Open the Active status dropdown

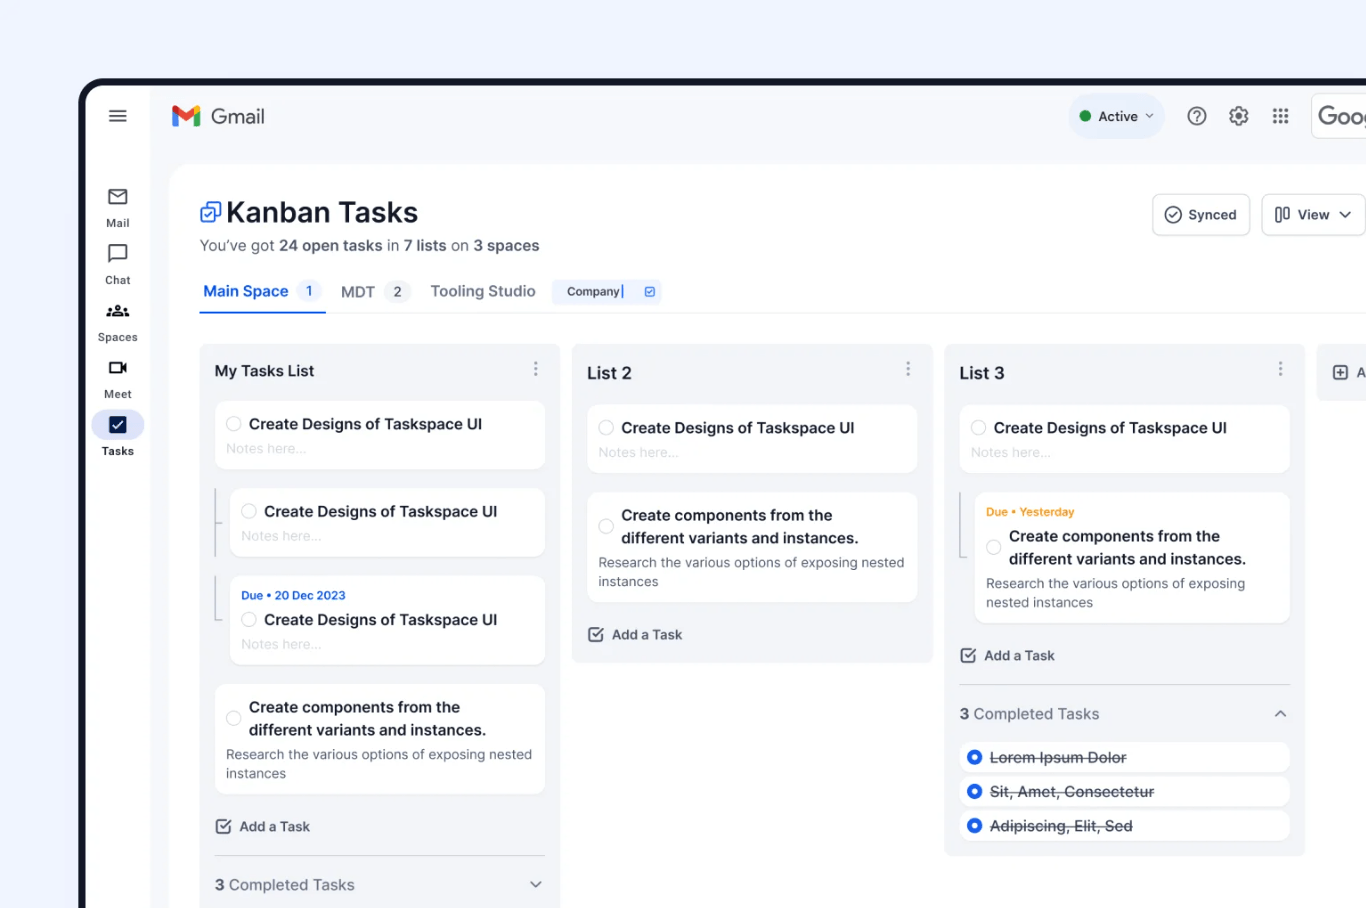pos(1117,116)
